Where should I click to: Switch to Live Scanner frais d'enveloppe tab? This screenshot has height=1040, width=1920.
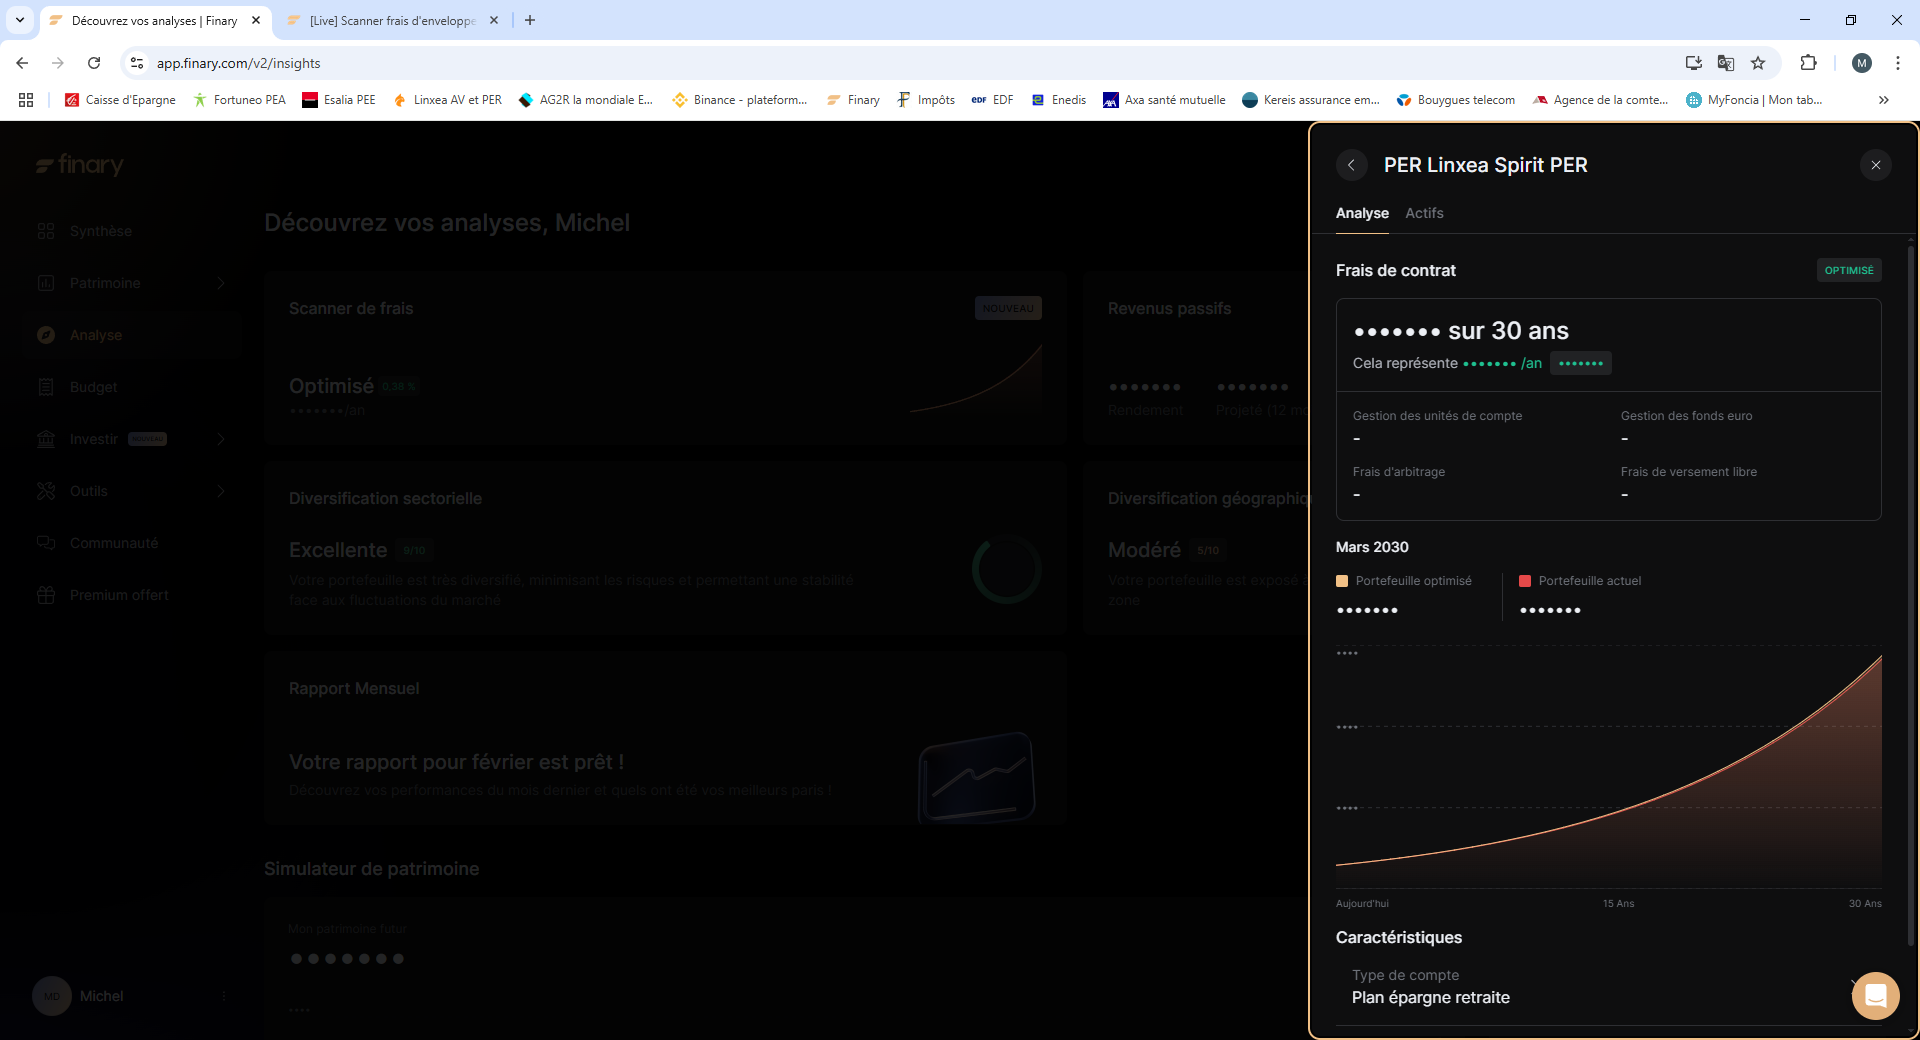(x=390, y=20)
